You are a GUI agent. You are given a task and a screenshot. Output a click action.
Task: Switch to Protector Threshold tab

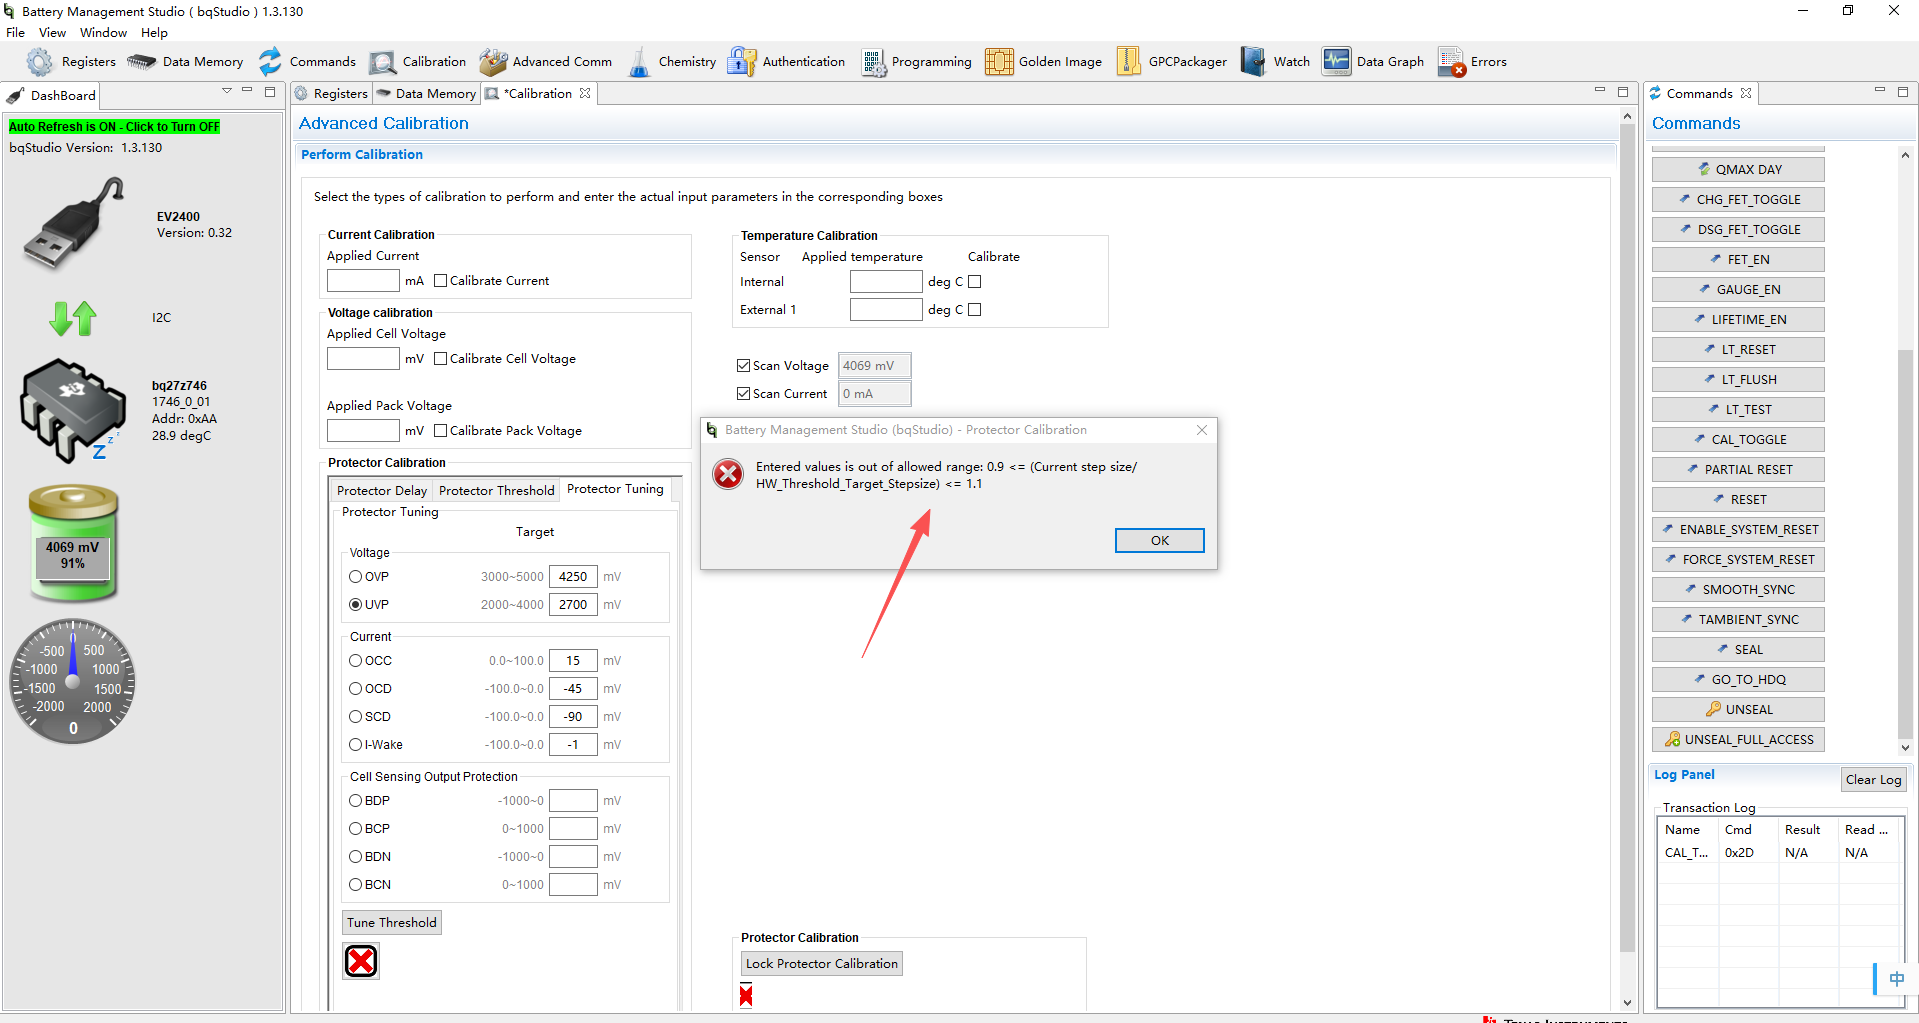coord(496,491)
